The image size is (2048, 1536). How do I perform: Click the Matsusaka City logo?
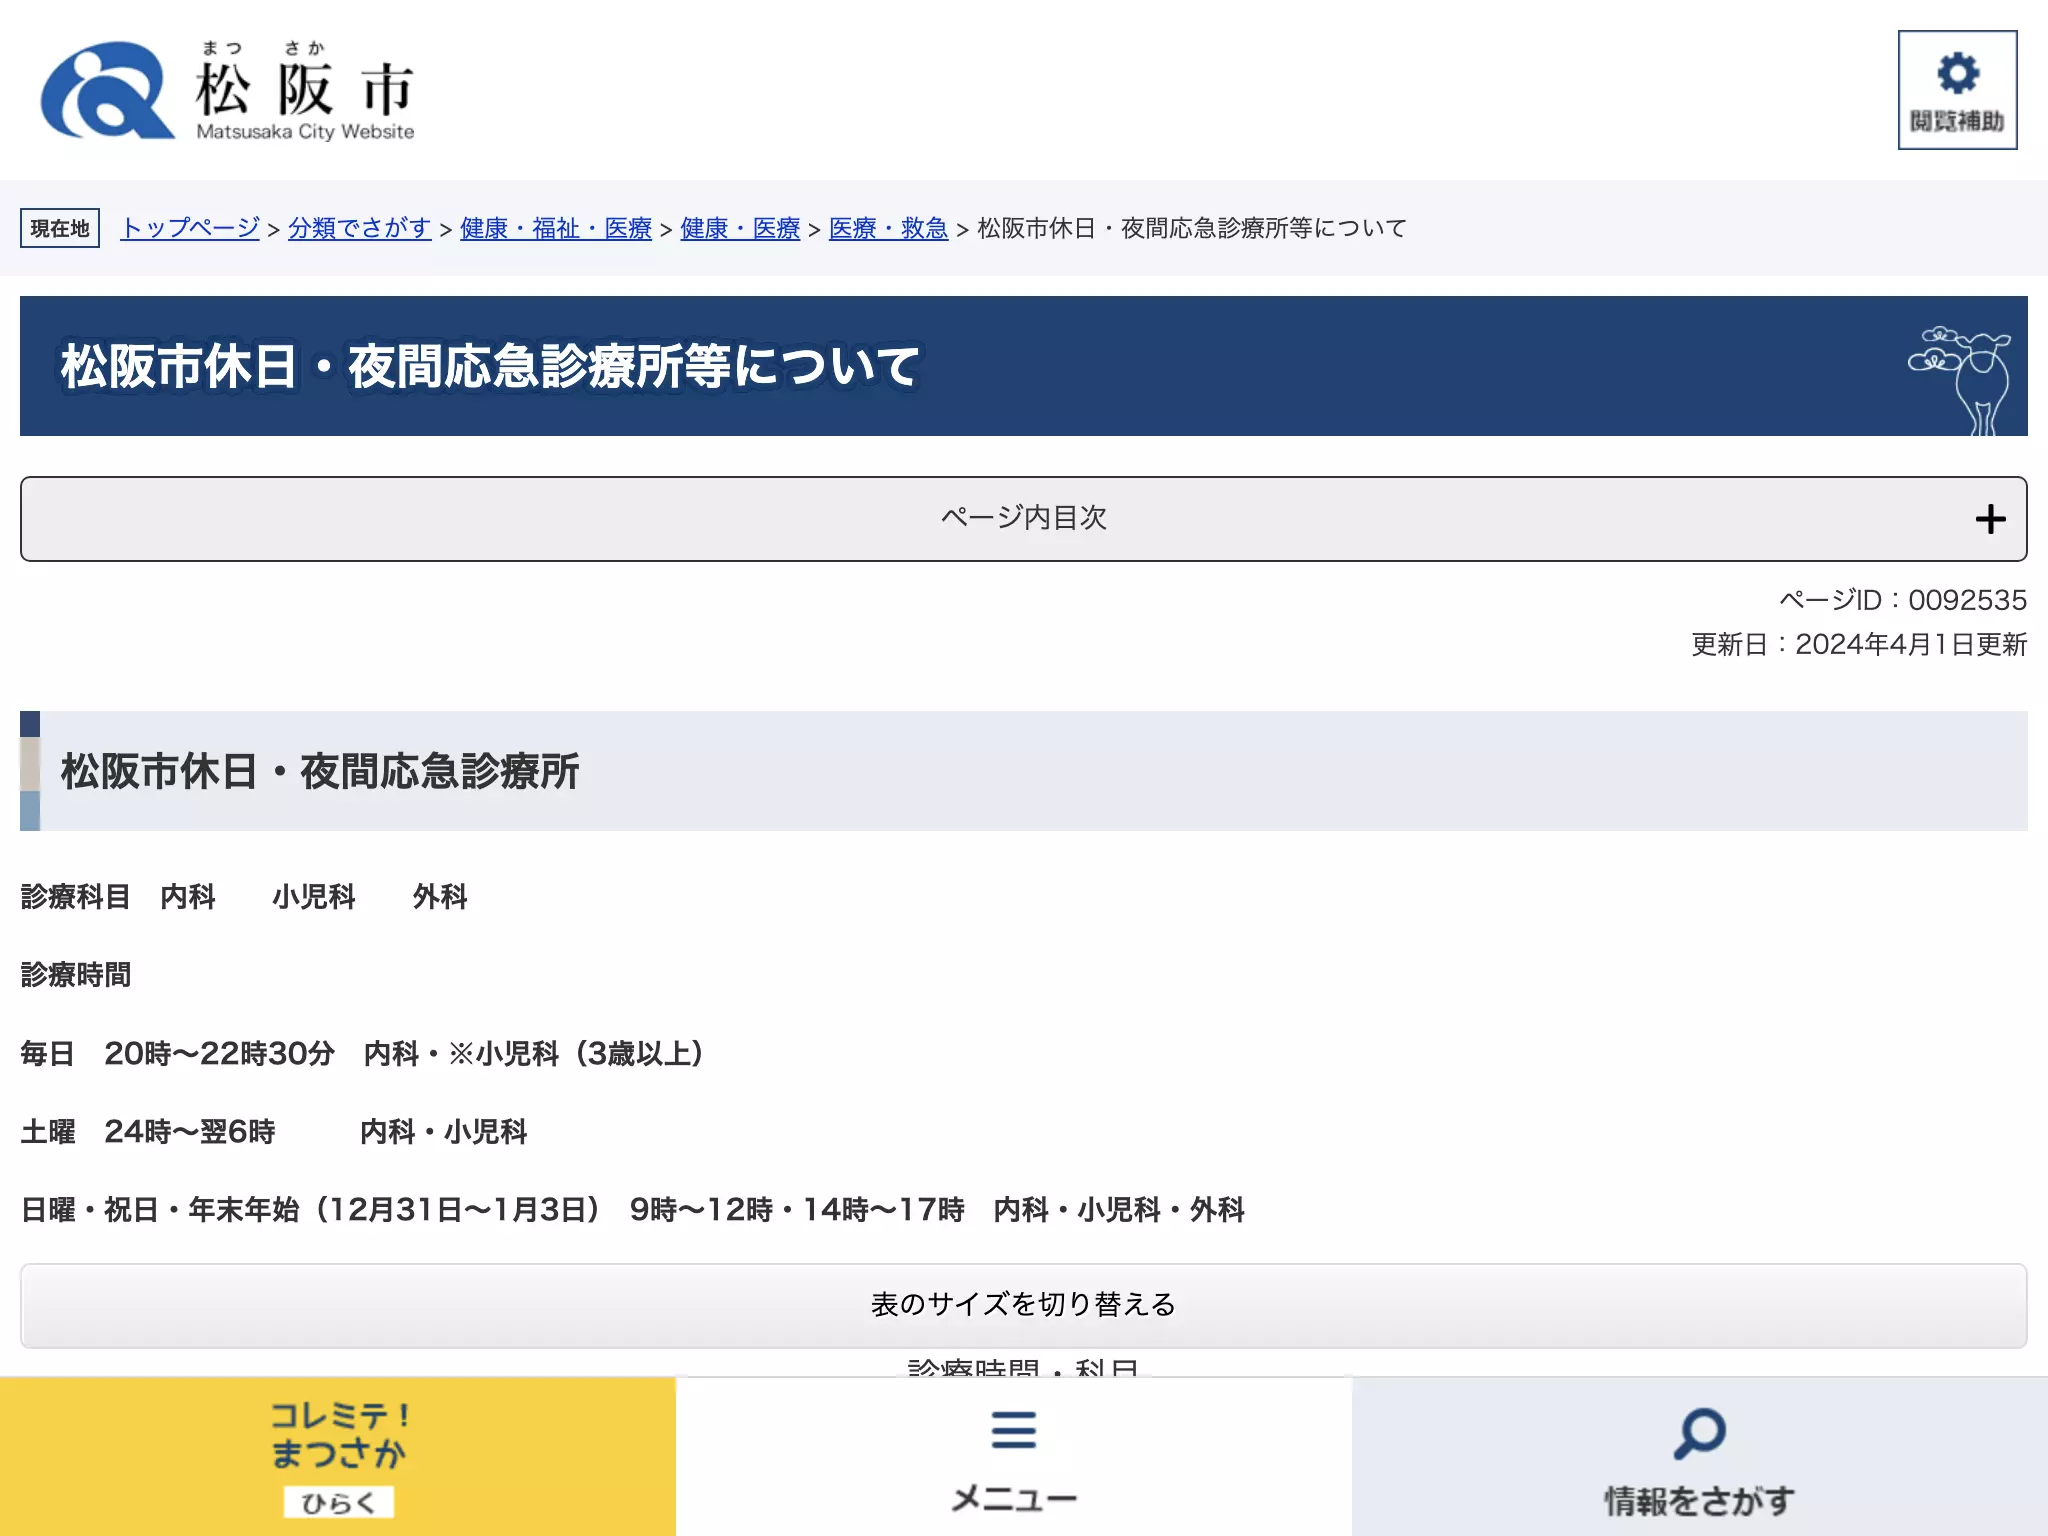coord(227,90)
